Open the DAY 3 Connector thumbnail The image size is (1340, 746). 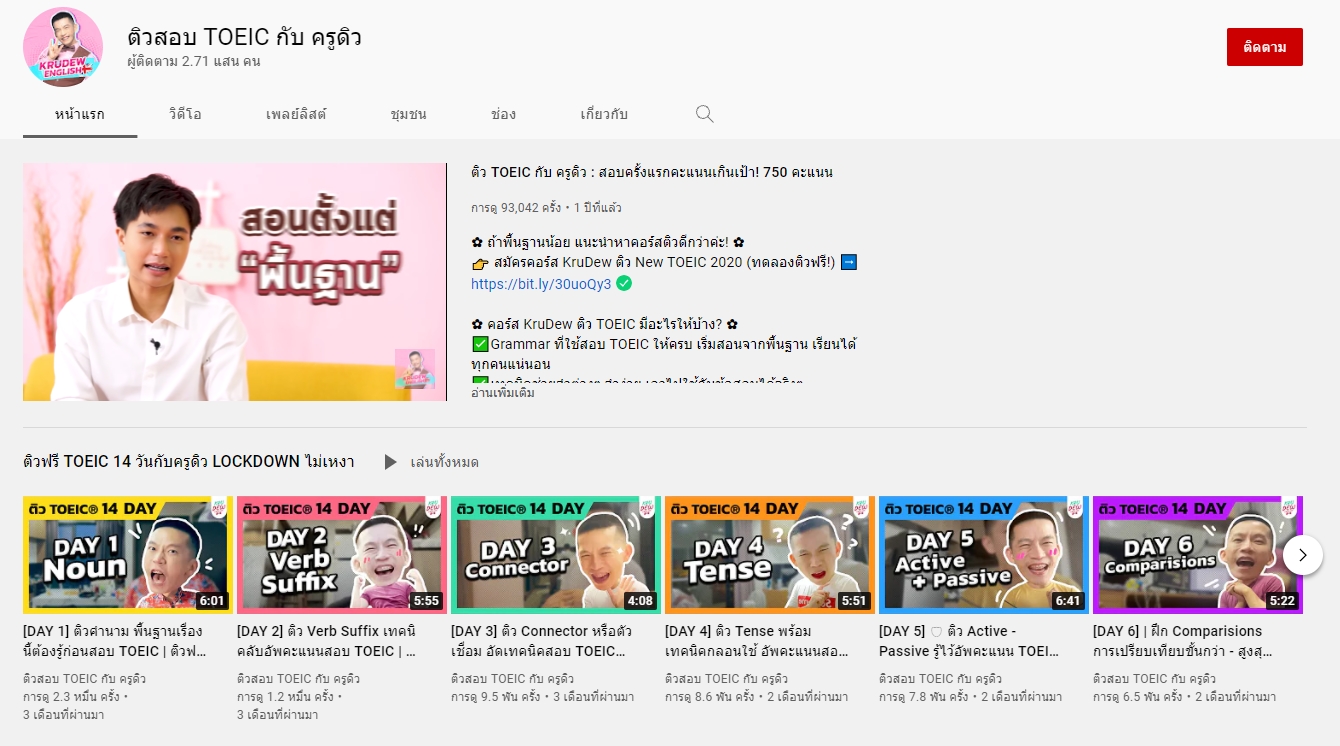[556, 555]
